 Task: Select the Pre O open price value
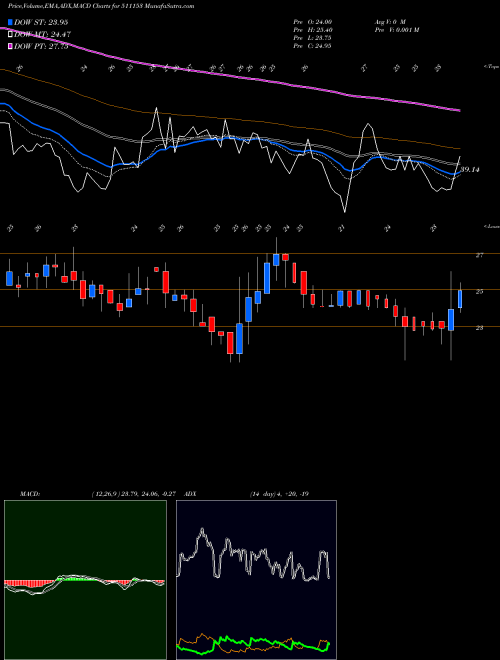pos(312,21)
